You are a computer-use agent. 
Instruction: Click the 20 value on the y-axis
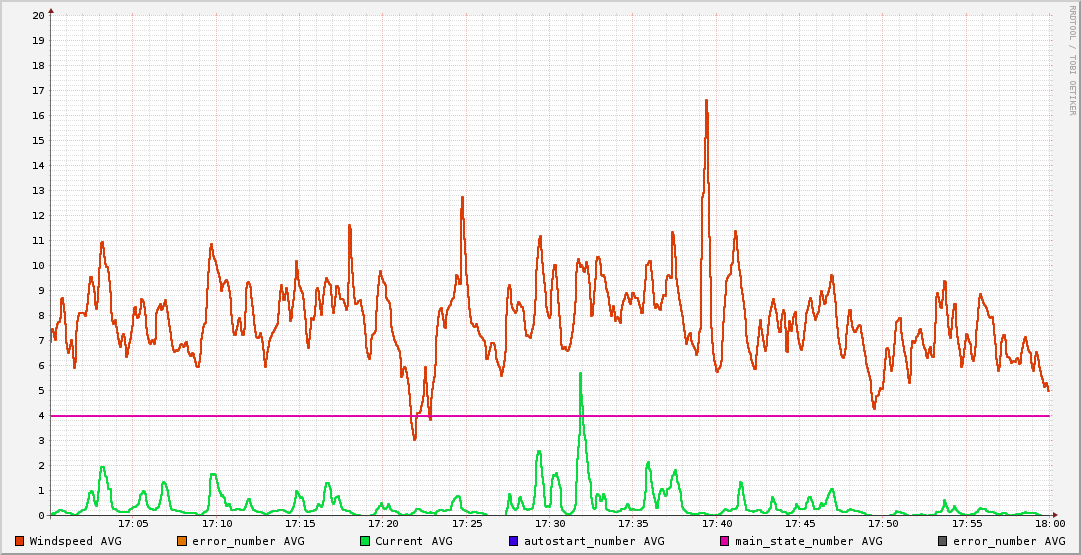pyautogui.click(x=38, y=16)
